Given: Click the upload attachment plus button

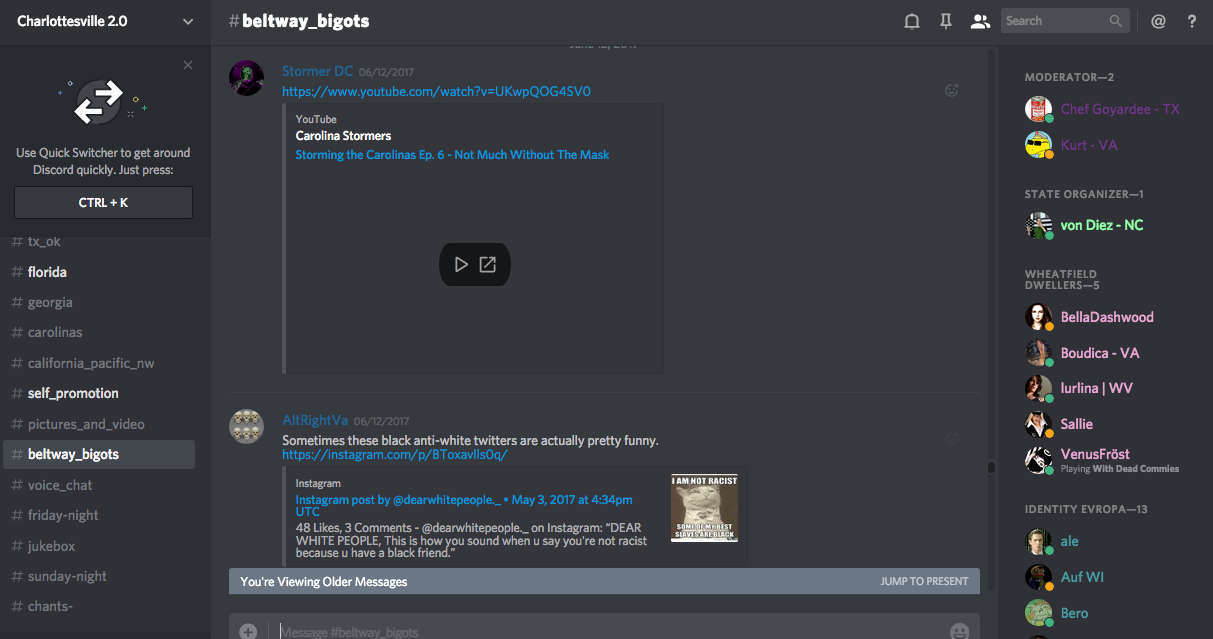Looking at the screenshot, I should pos(248,631).
